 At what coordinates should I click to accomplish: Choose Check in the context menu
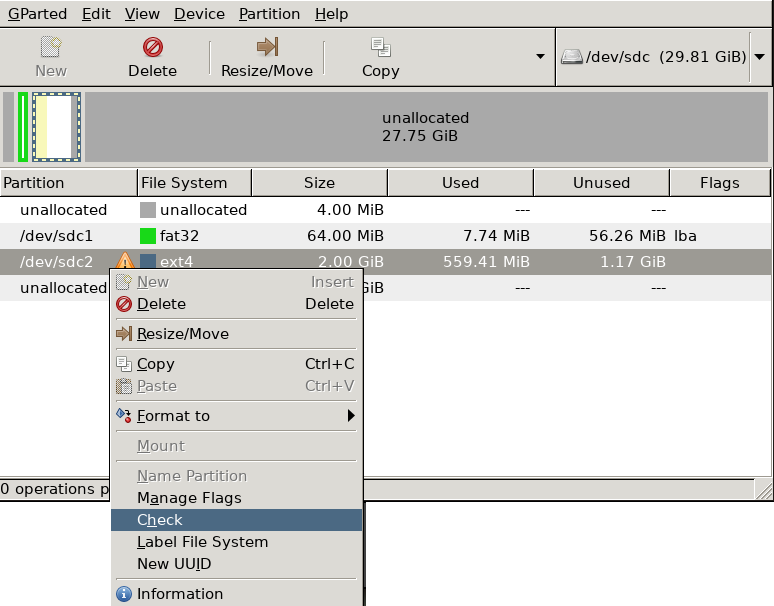pyautogui.click(x=236, y=520)
